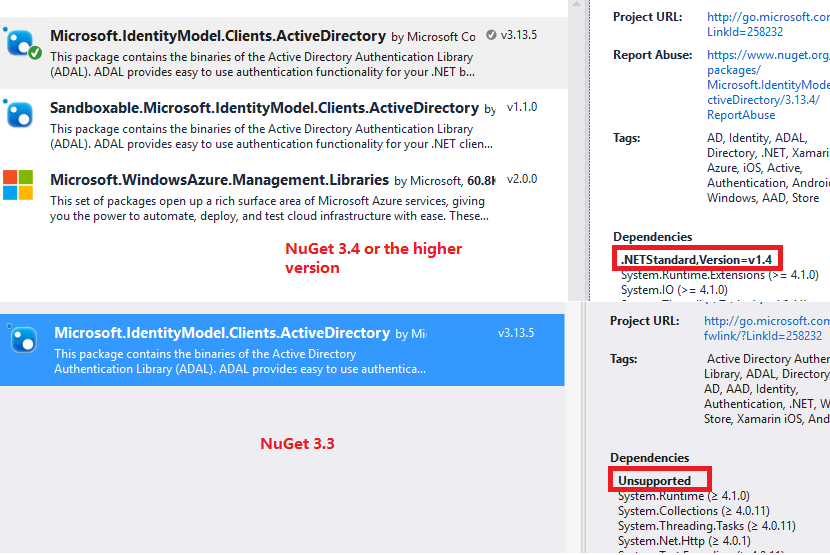Click the 'by Microsoft Co' author text
This screenshot has height=555, width=830.
433,37
